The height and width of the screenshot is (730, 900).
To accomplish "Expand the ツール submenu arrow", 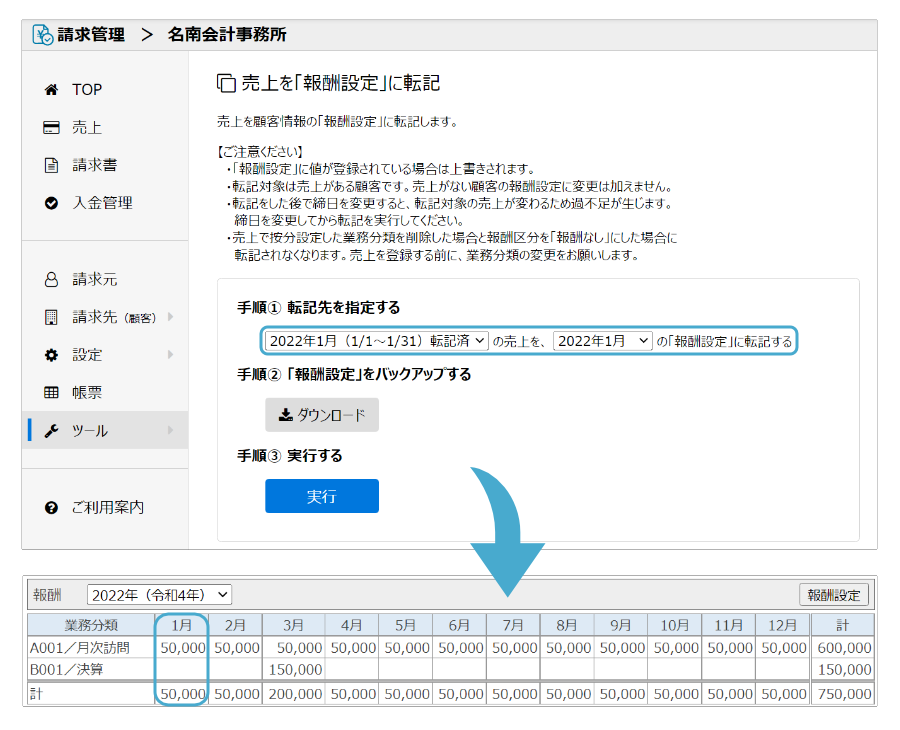I will pos(171,431).
